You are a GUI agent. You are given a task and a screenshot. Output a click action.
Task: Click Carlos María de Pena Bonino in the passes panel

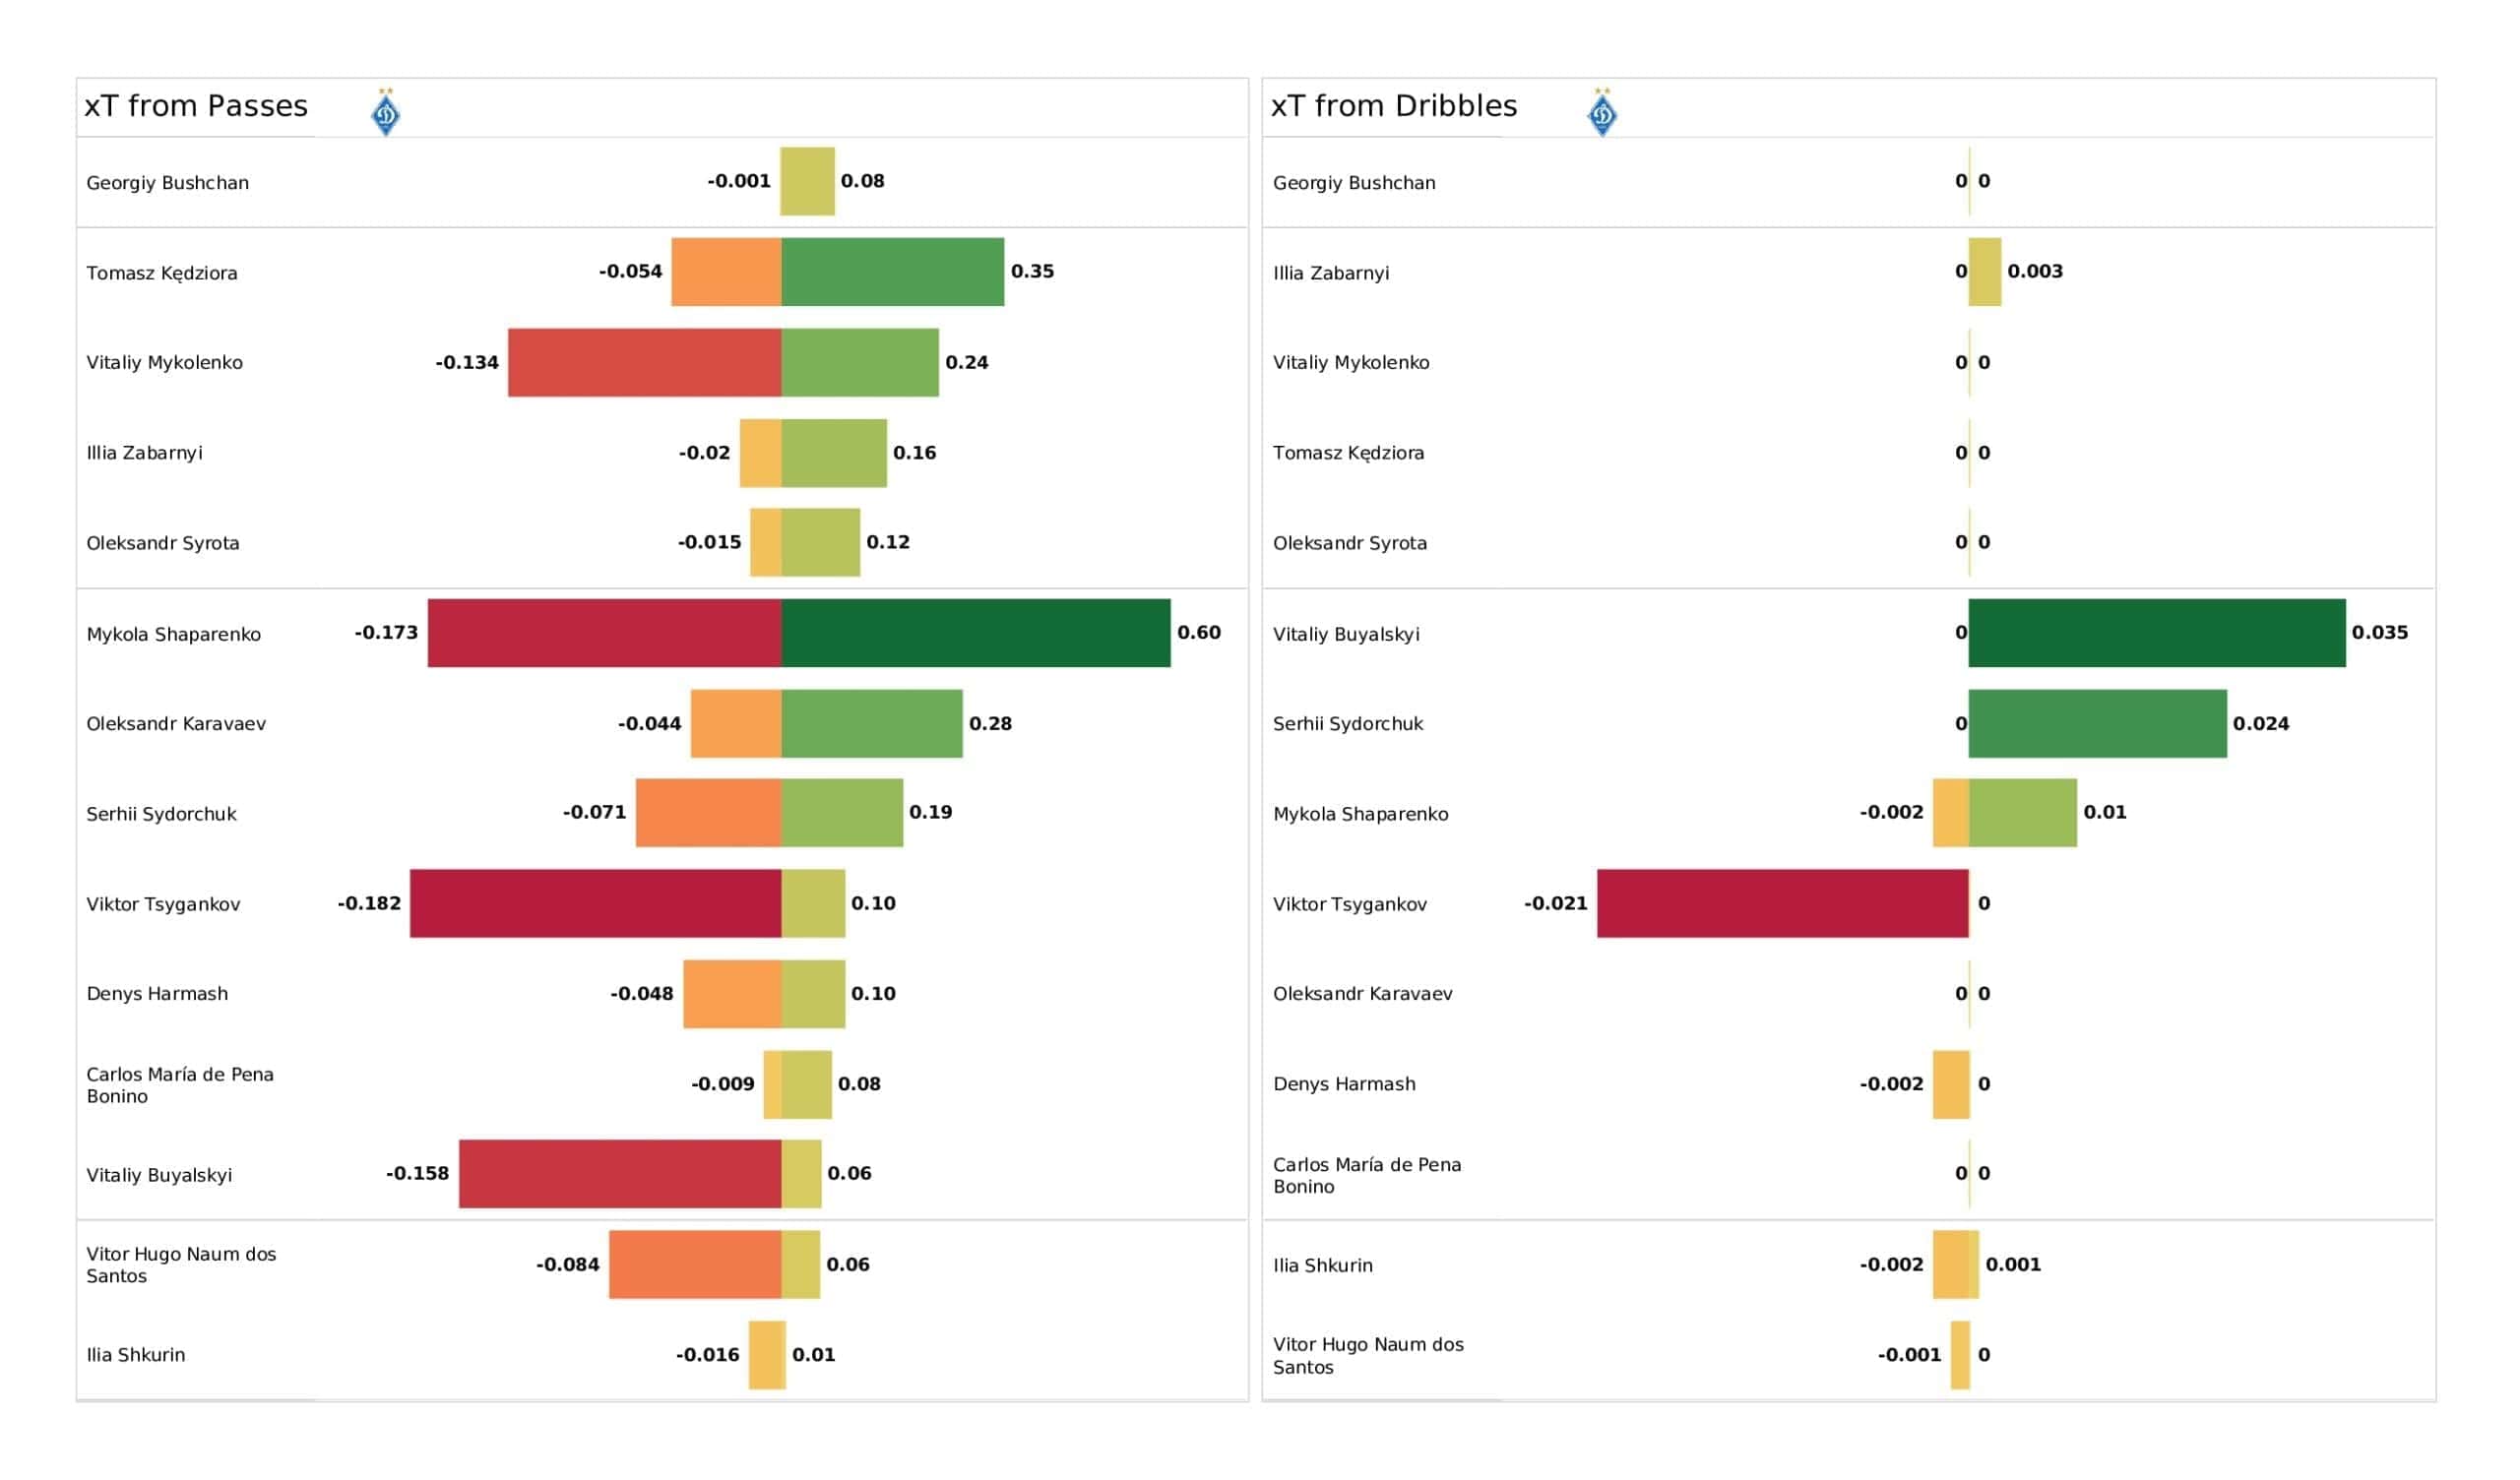coord(180,1085)
